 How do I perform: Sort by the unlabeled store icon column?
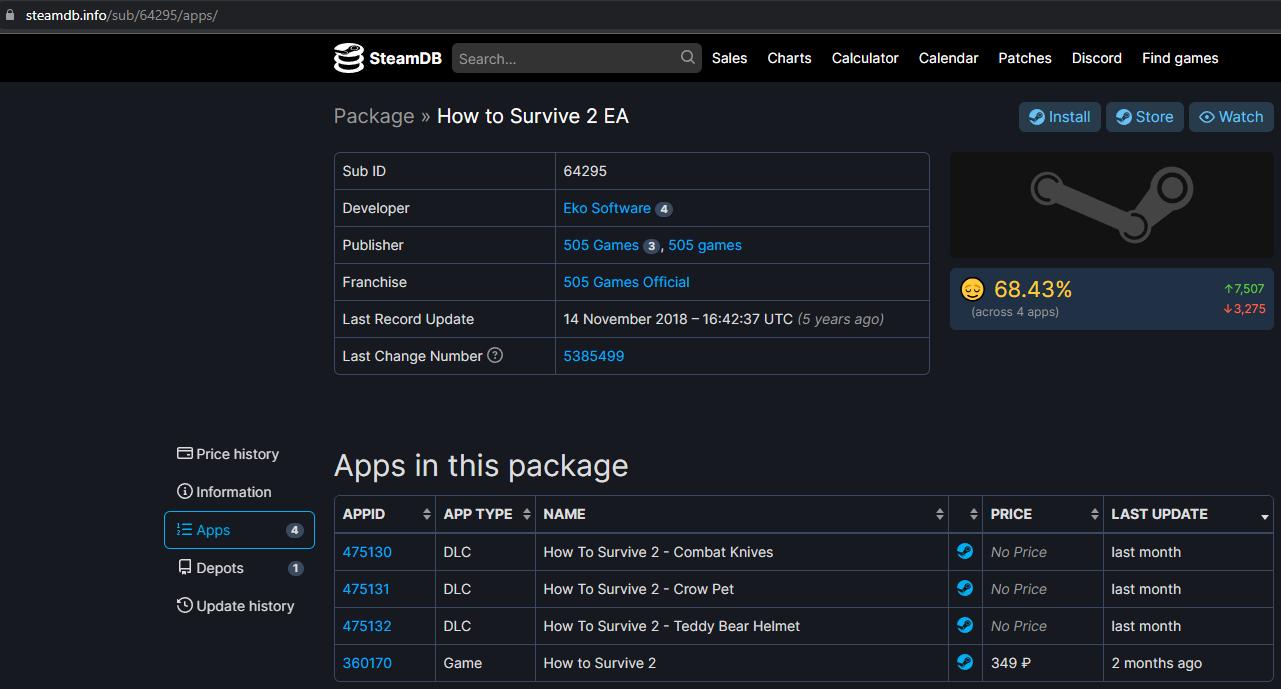point(966,514)
